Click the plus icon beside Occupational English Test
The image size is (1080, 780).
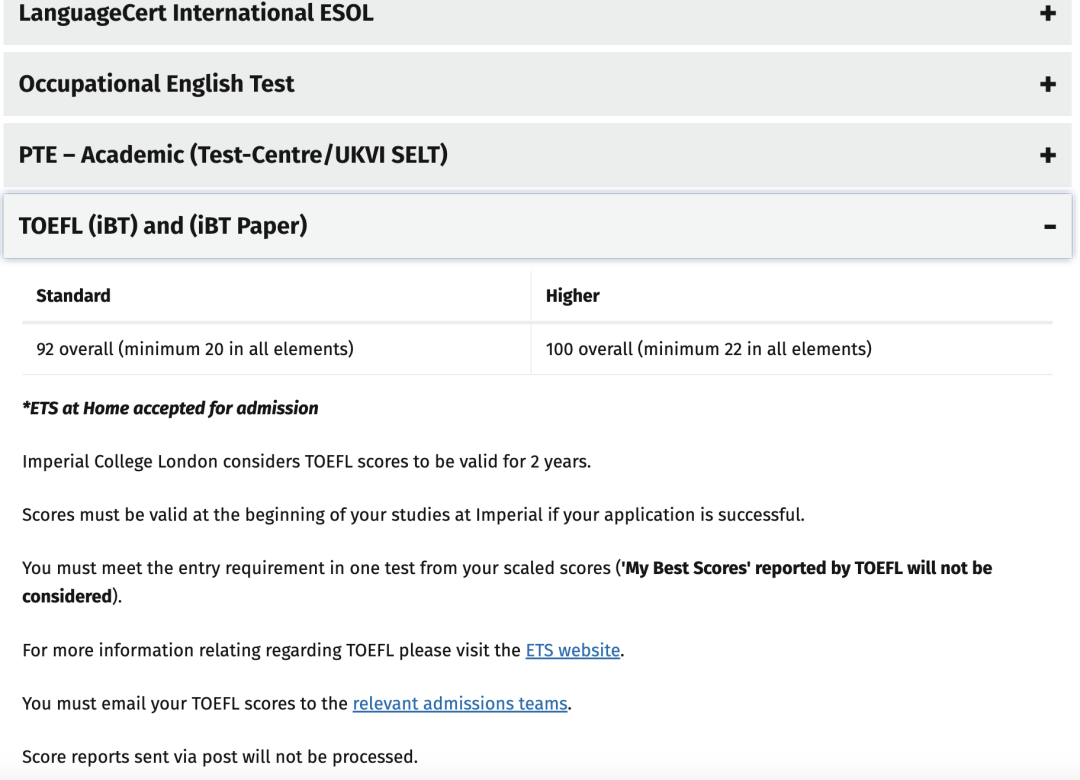tap(1048, 84)
